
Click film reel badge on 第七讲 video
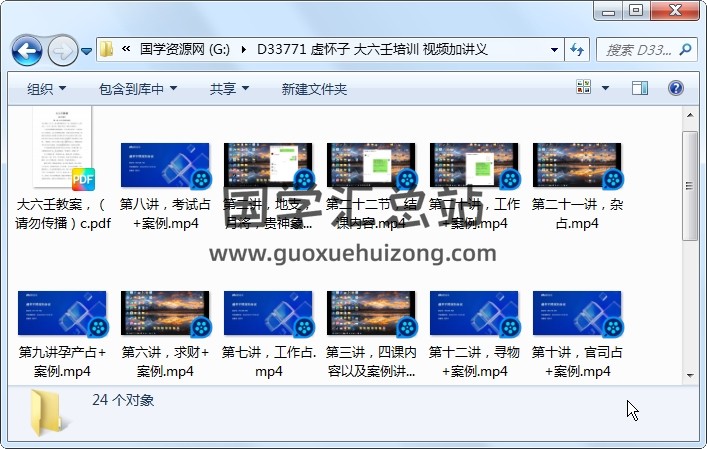coord(304,328)
